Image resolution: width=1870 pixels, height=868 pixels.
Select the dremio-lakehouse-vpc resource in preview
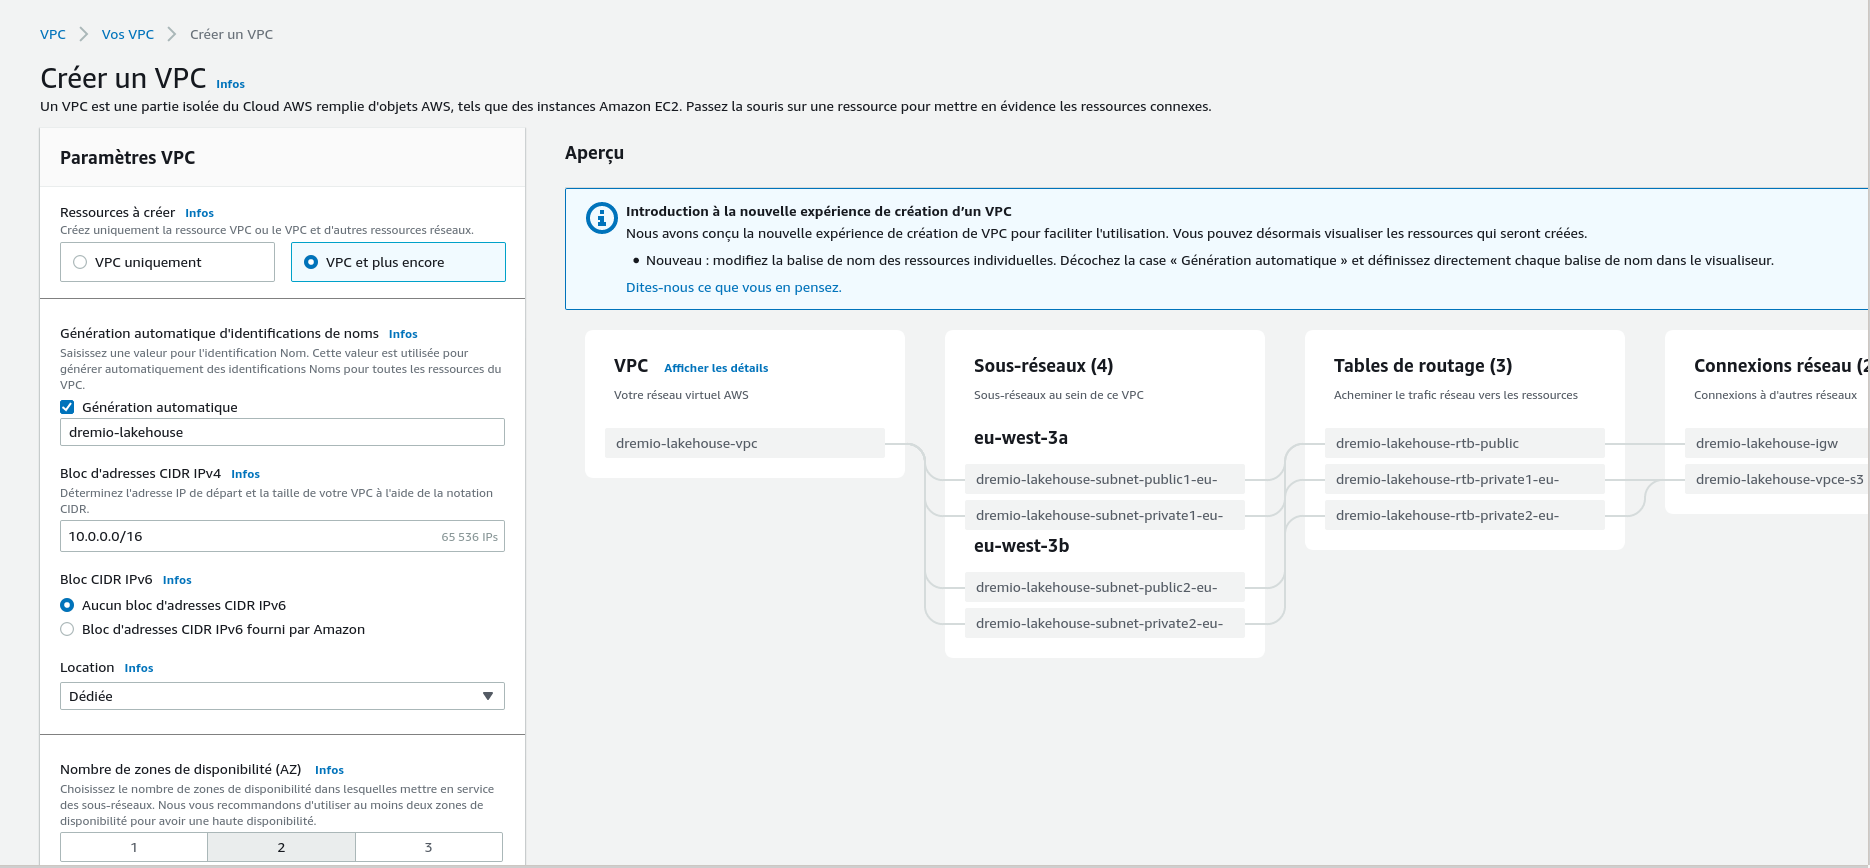click(745, 443)
